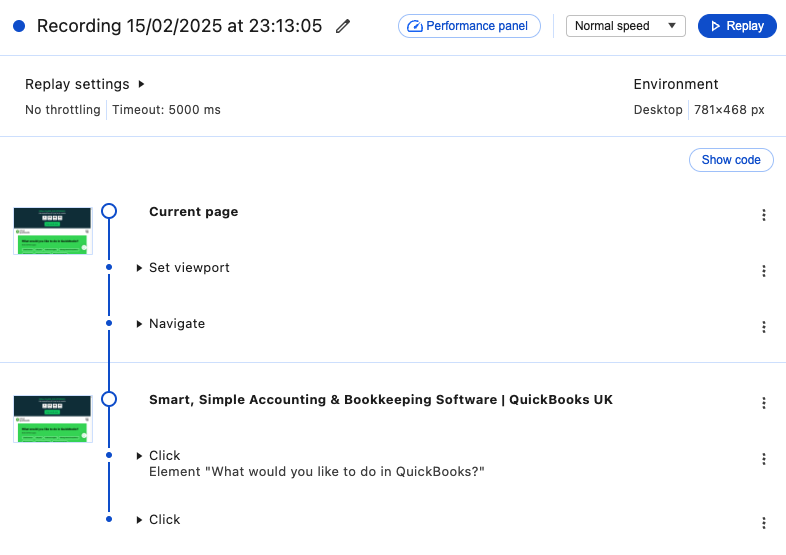The width and height of the screenshot is (786, 555).
Task: Click Show code button
Action: point(731,160)
